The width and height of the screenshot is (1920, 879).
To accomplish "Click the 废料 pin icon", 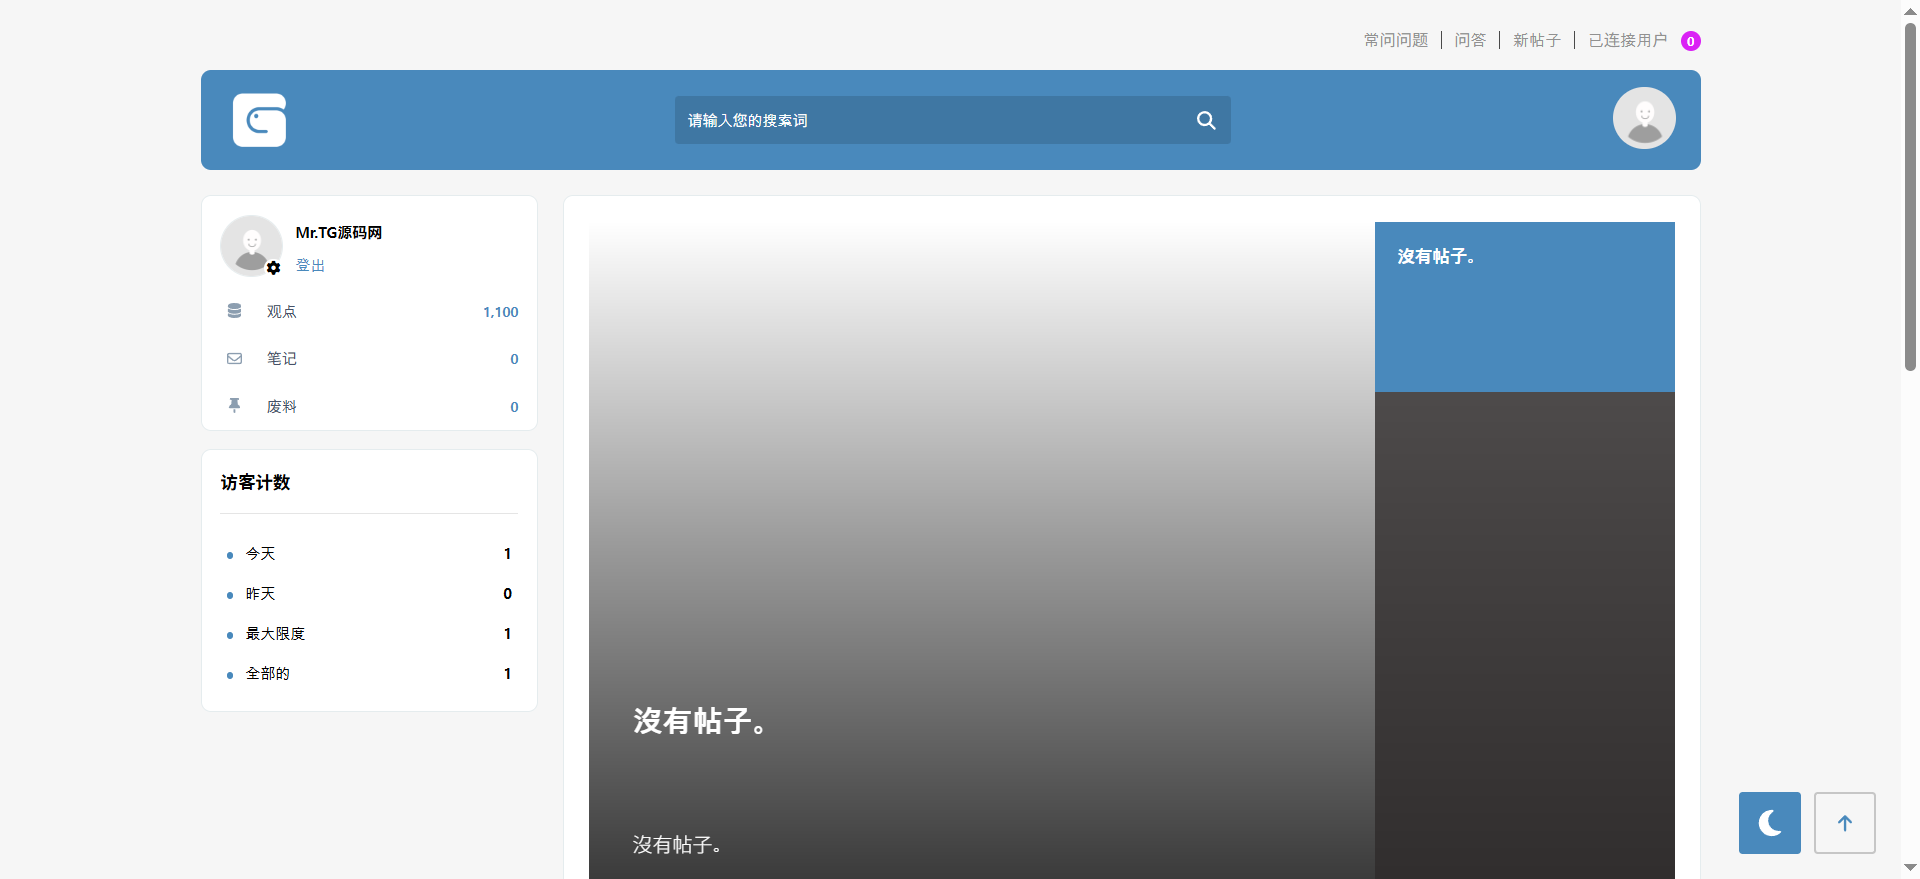I will point(234,405).
